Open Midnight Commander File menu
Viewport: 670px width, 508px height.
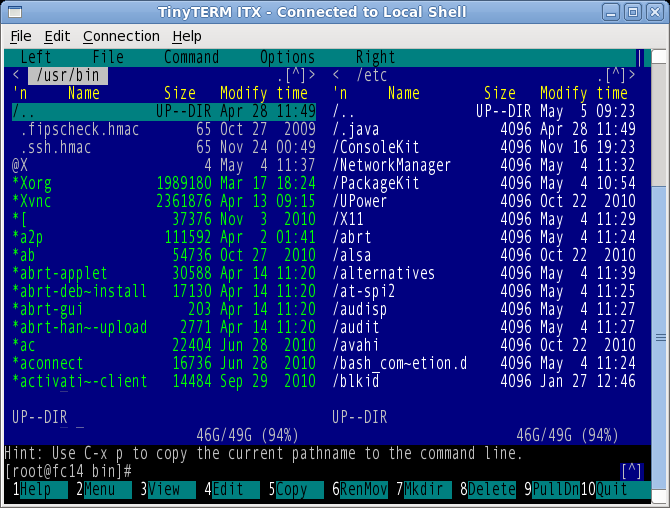coord(108,57)
